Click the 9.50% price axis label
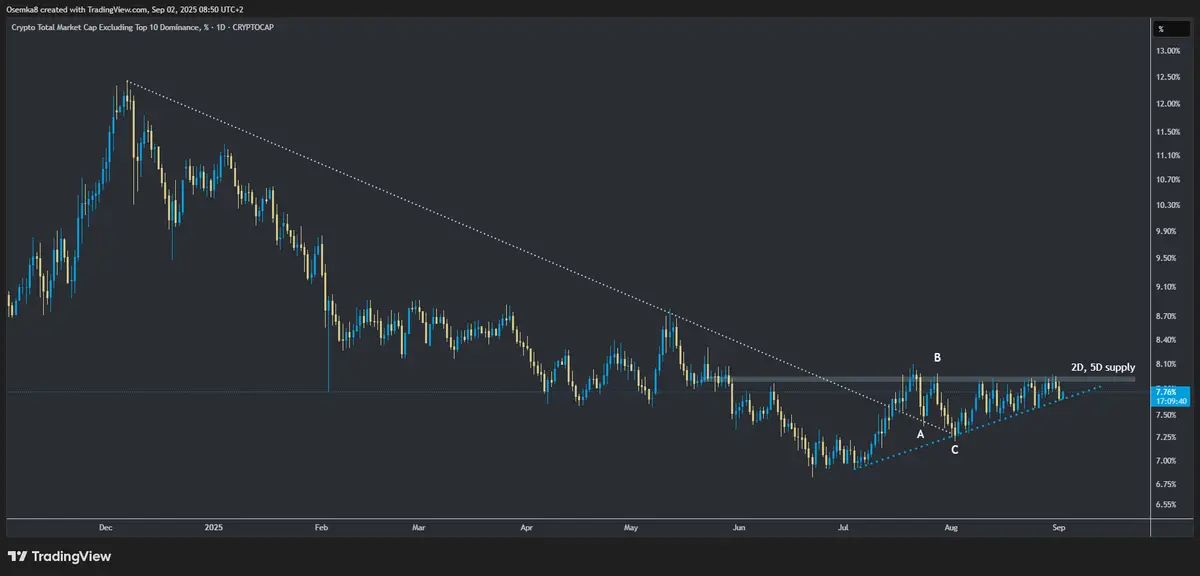 [1166, 258]
